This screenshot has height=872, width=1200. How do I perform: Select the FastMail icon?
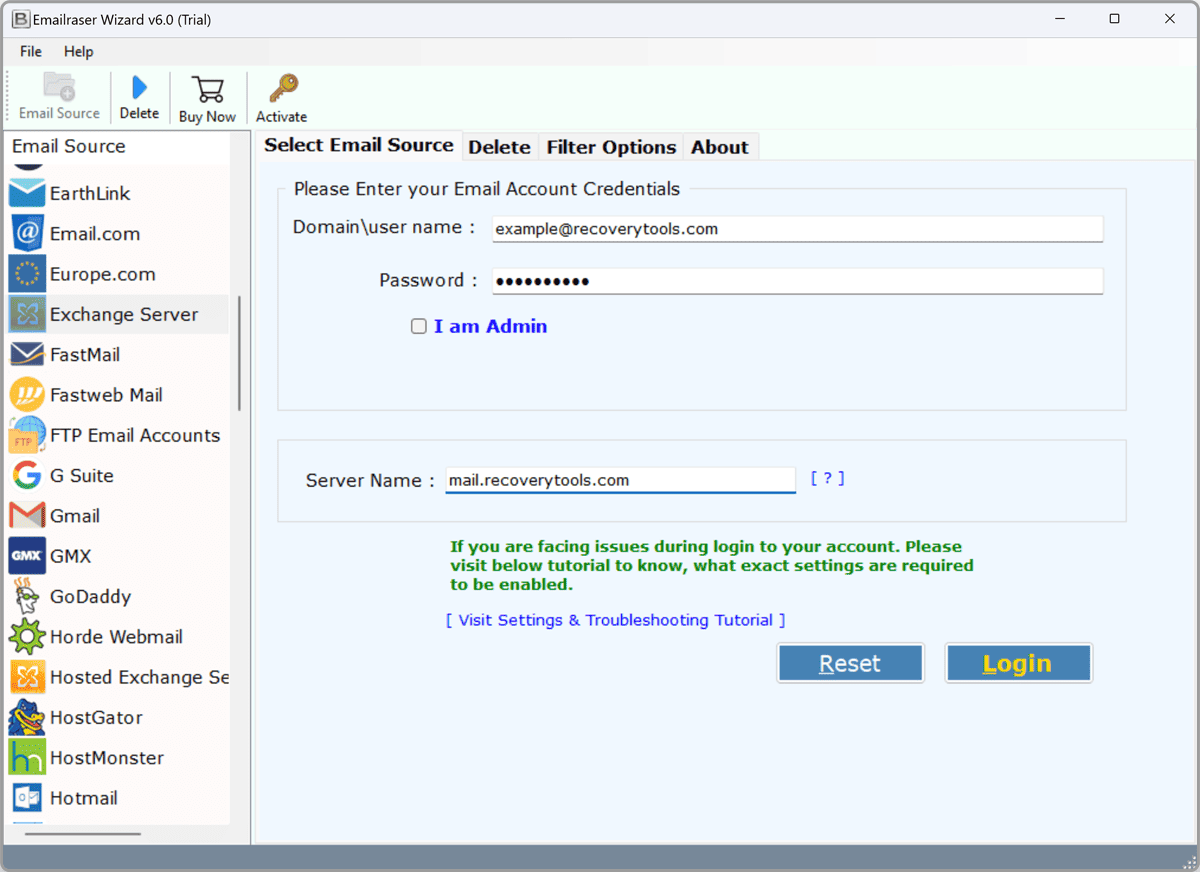27,354
